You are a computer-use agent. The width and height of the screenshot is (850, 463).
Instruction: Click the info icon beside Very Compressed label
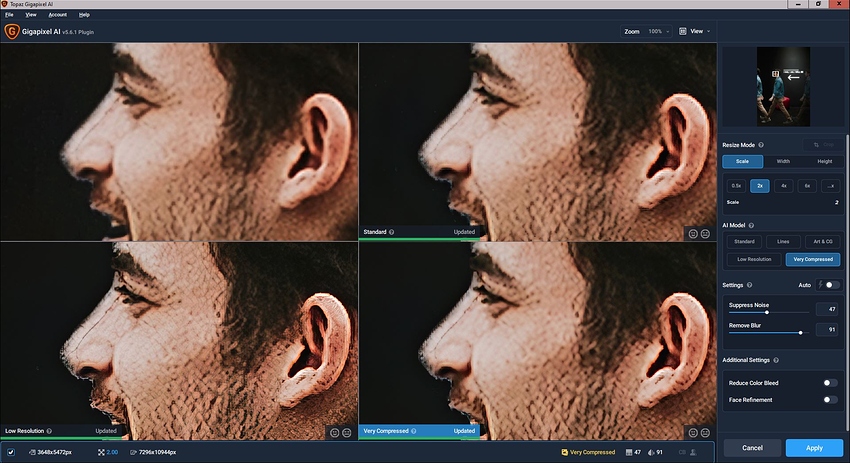pos(414,431)
